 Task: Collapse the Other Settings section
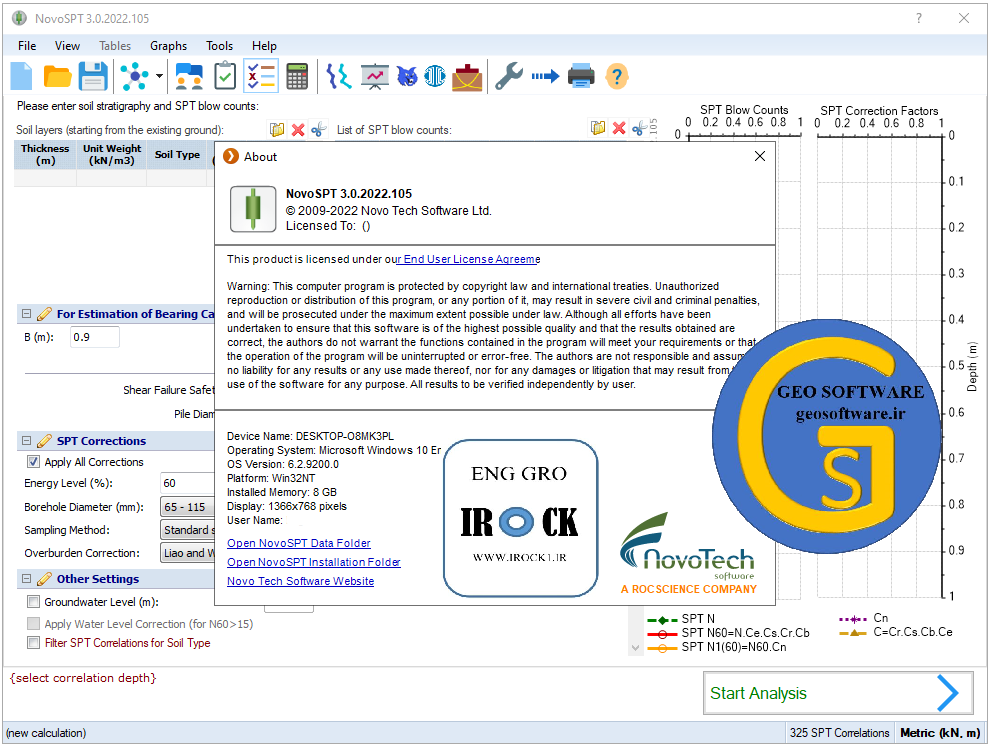point(25,579)
